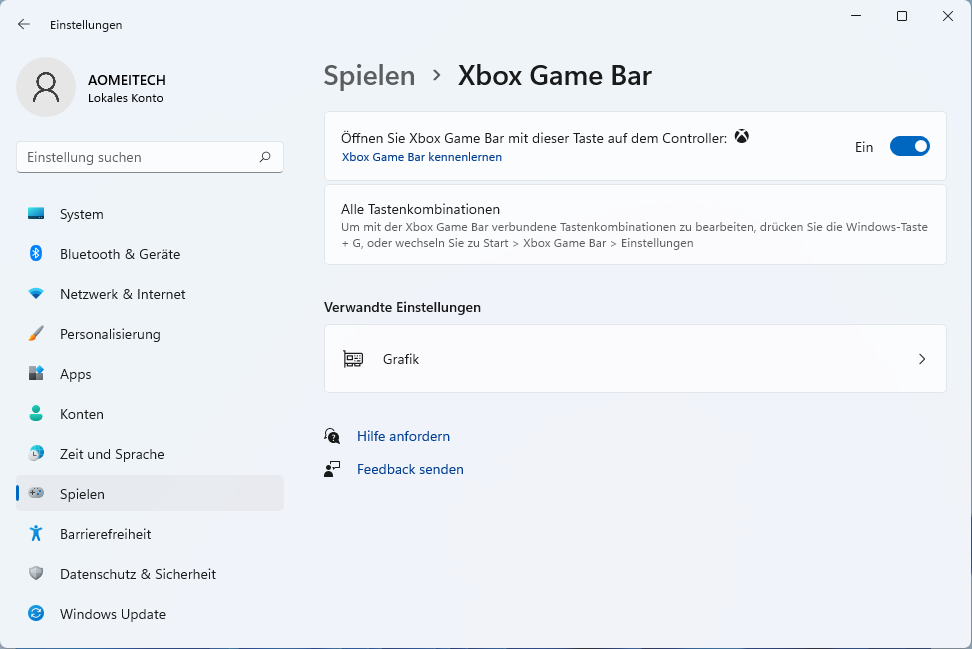This screenshot has height=649, width=972.
Task: Click the System monitor icon in sidebar
Action: [x=36, y=214]
